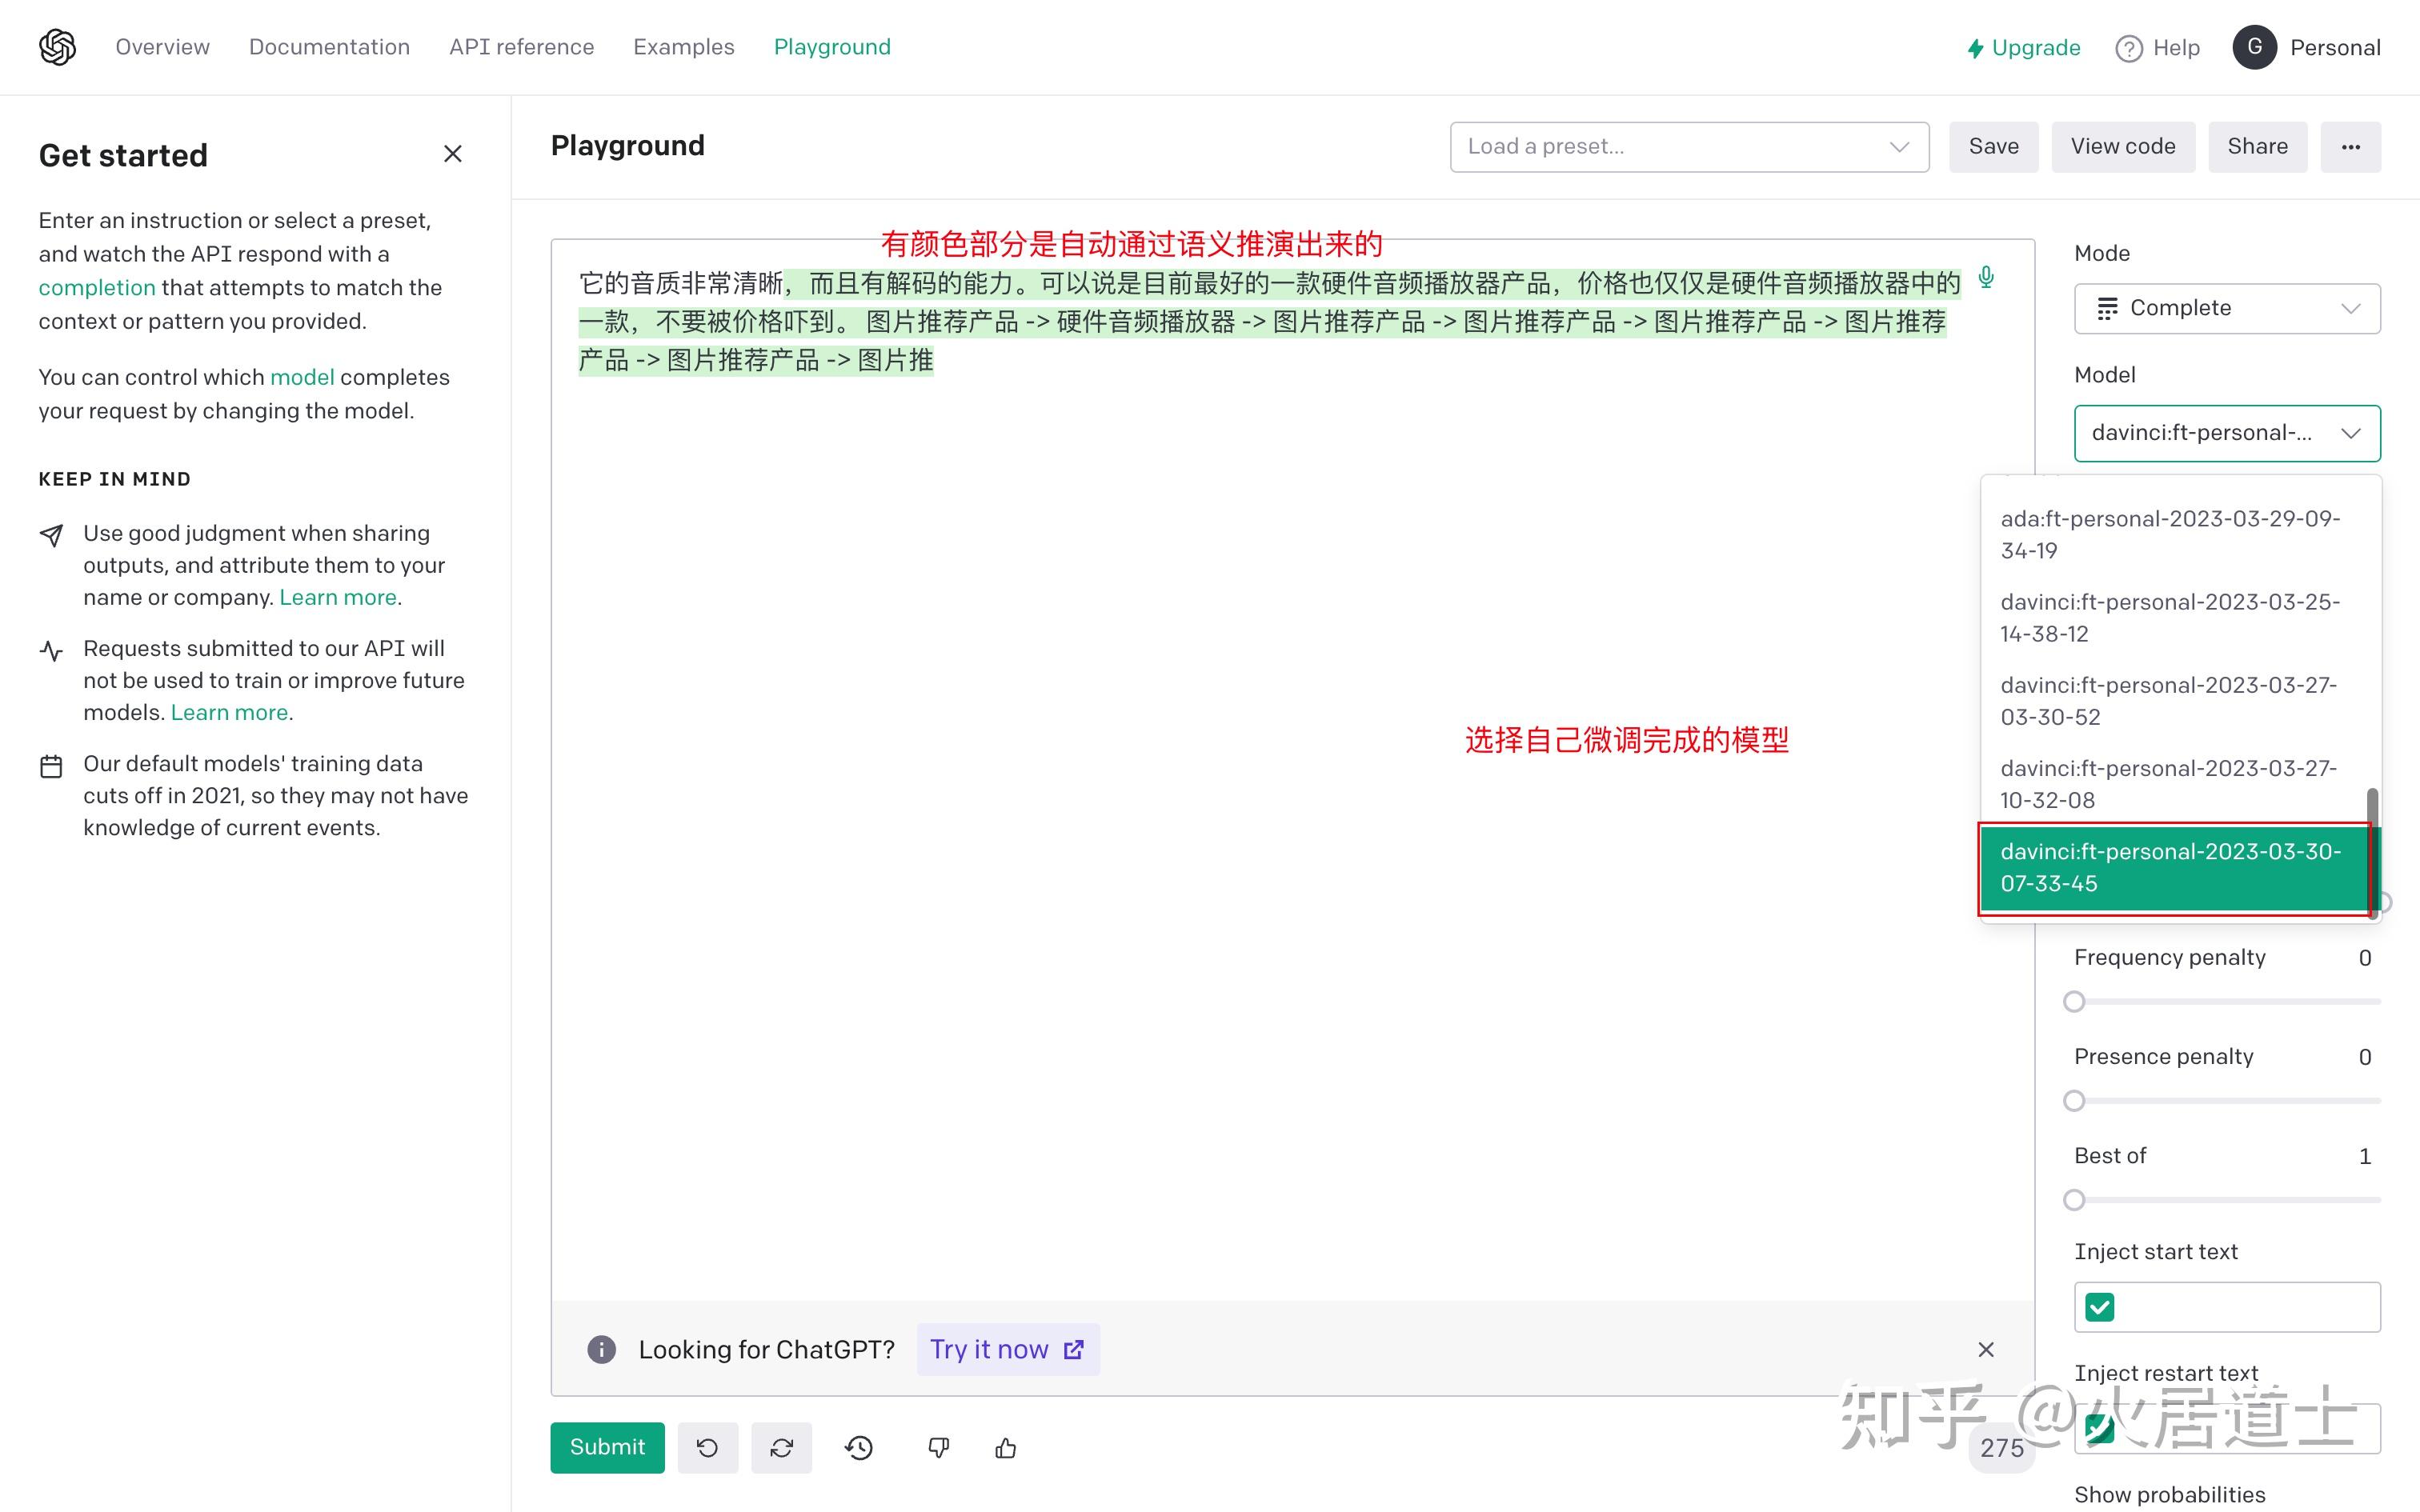Open ChatGPT via the Try it now link
Screen dimensions: 2420x1512
1006,1349
